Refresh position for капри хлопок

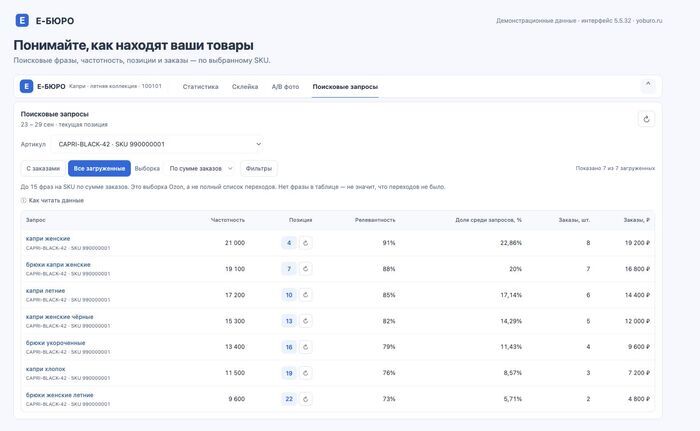click(x=305, y=373)
